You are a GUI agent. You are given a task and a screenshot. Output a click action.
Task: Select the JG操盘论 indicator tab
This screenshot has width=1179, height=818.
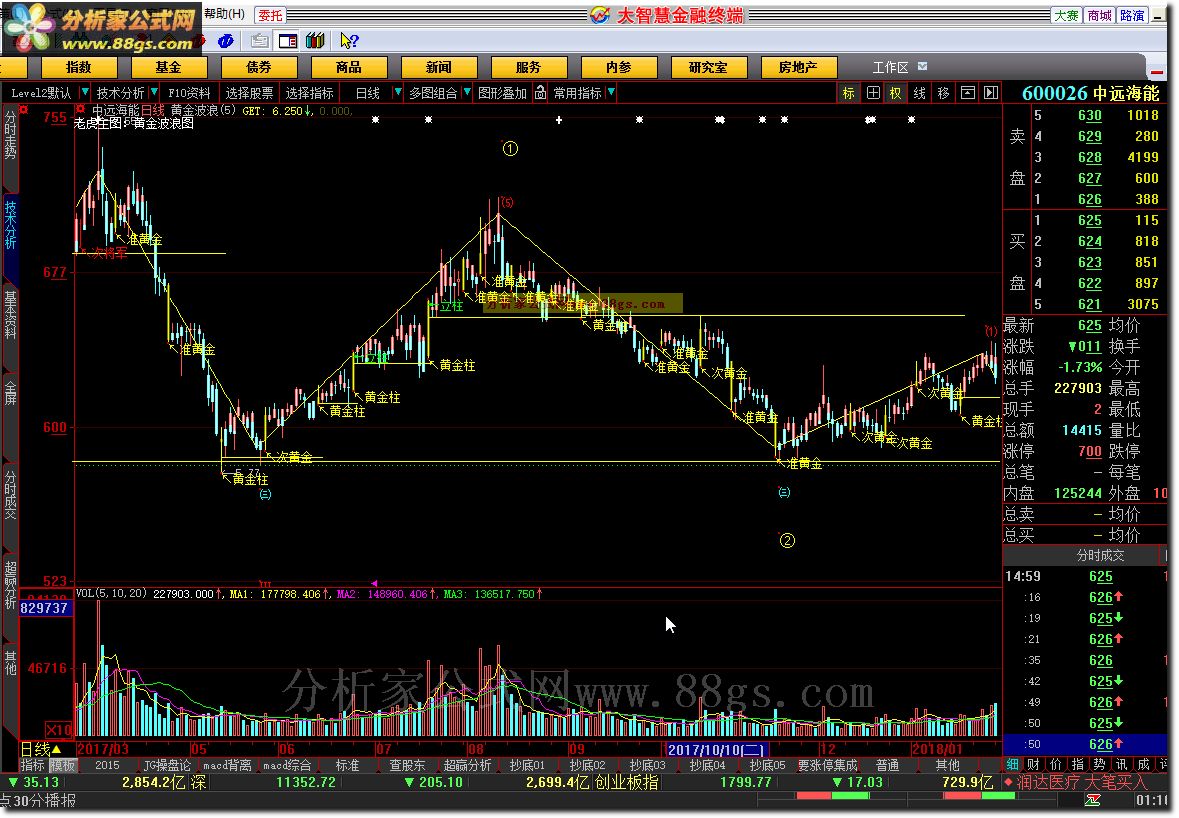pyautogui.click(x=167, y=765)
